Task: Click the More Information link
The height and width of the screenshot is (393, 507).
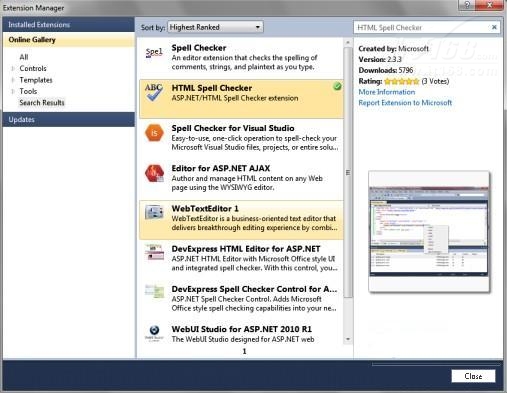Action: pos(387,92)
